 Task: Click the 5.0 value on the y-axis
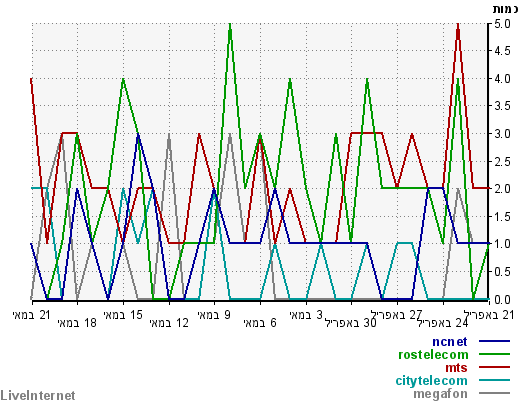tap(502, 24)
